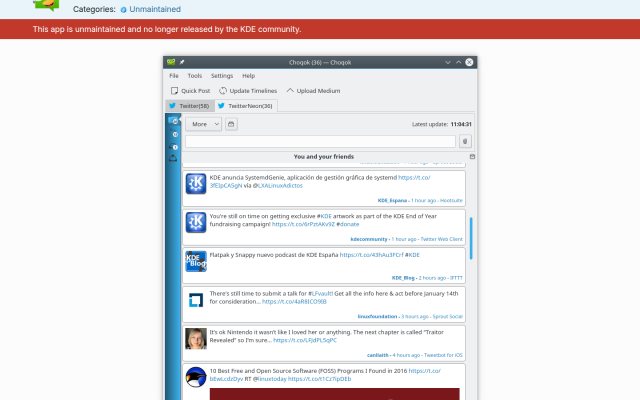Click the Tweetbot for iOS client link

coord(443,355)
